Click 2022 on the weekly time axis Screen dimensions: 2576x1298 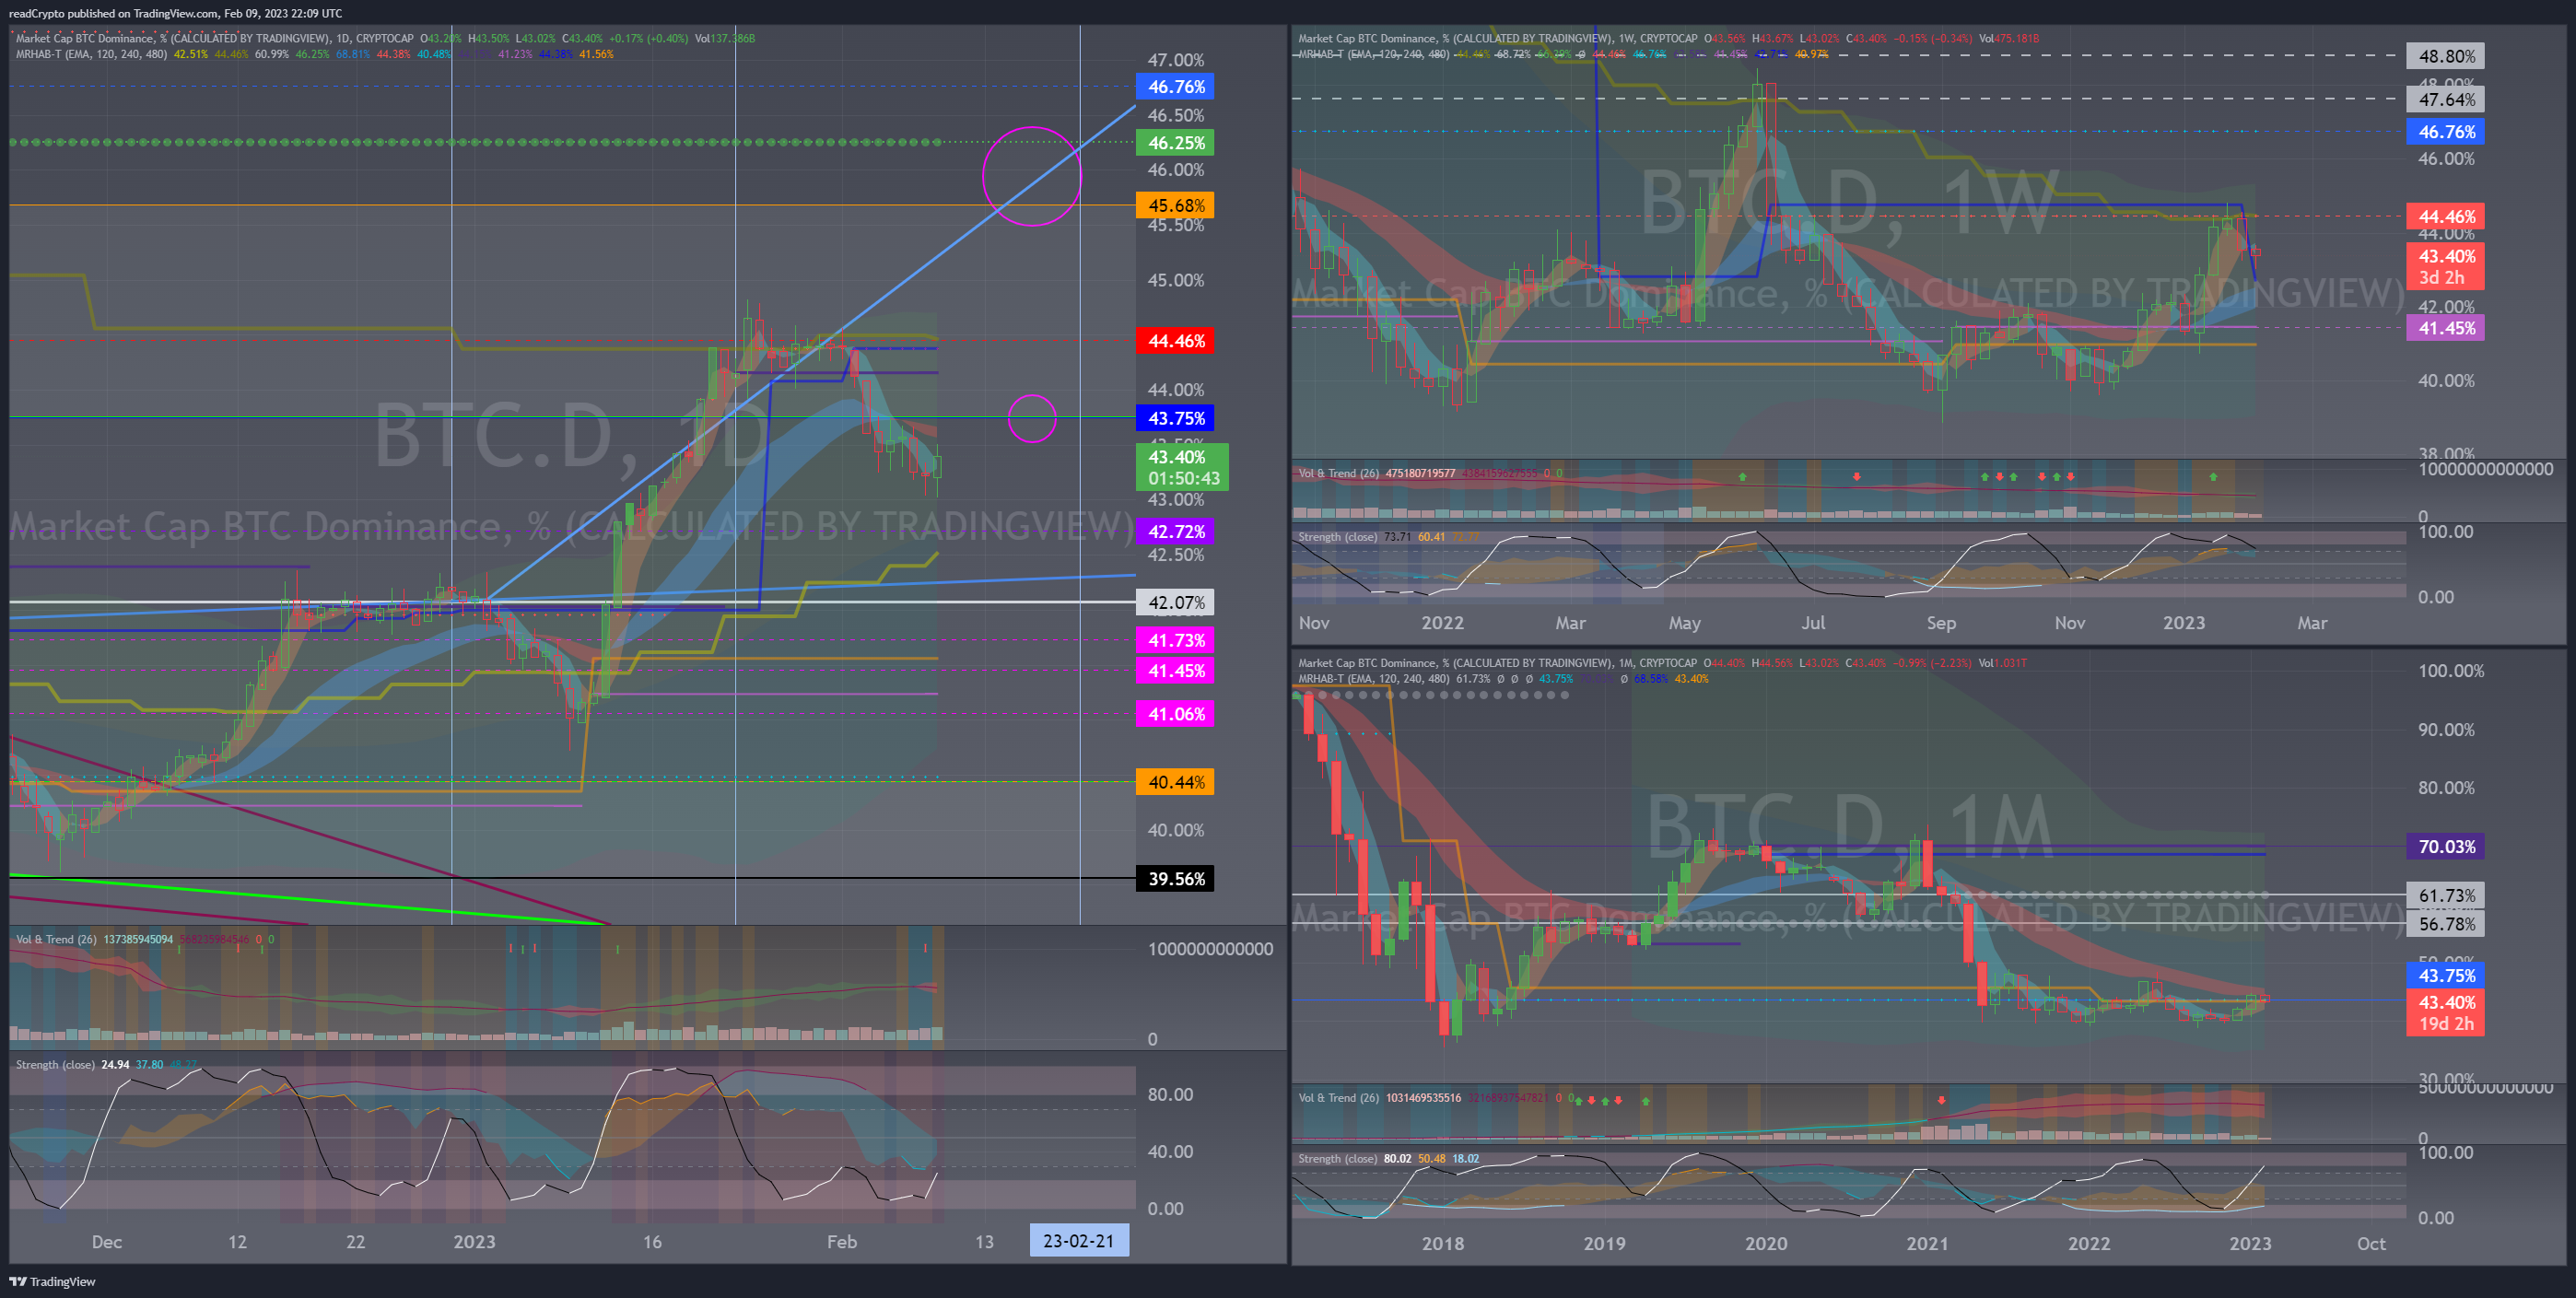(x=1442, y=623)
